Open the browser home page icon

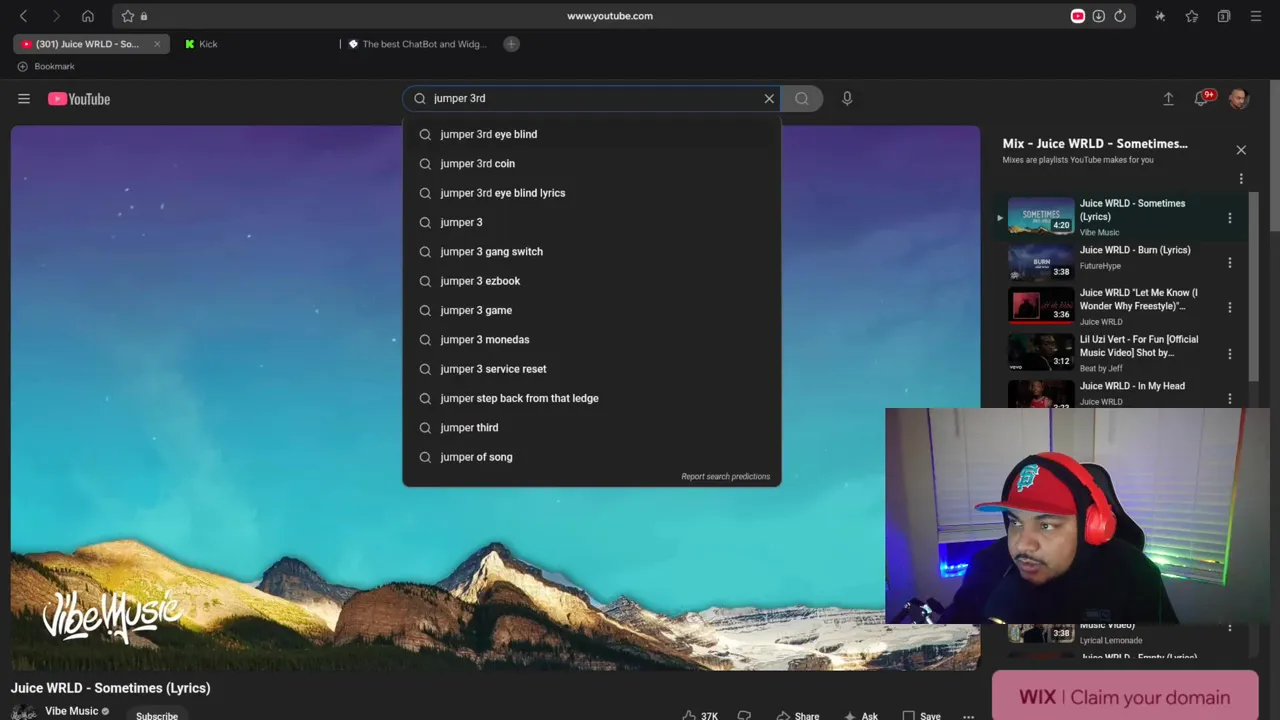coord(88,16)
